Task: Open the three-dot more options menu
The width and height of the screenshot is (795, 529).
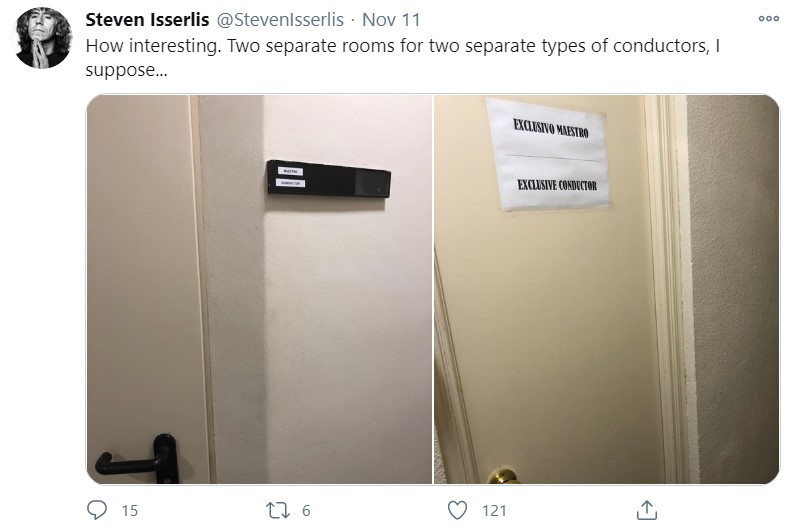Action: pos(768,19)
